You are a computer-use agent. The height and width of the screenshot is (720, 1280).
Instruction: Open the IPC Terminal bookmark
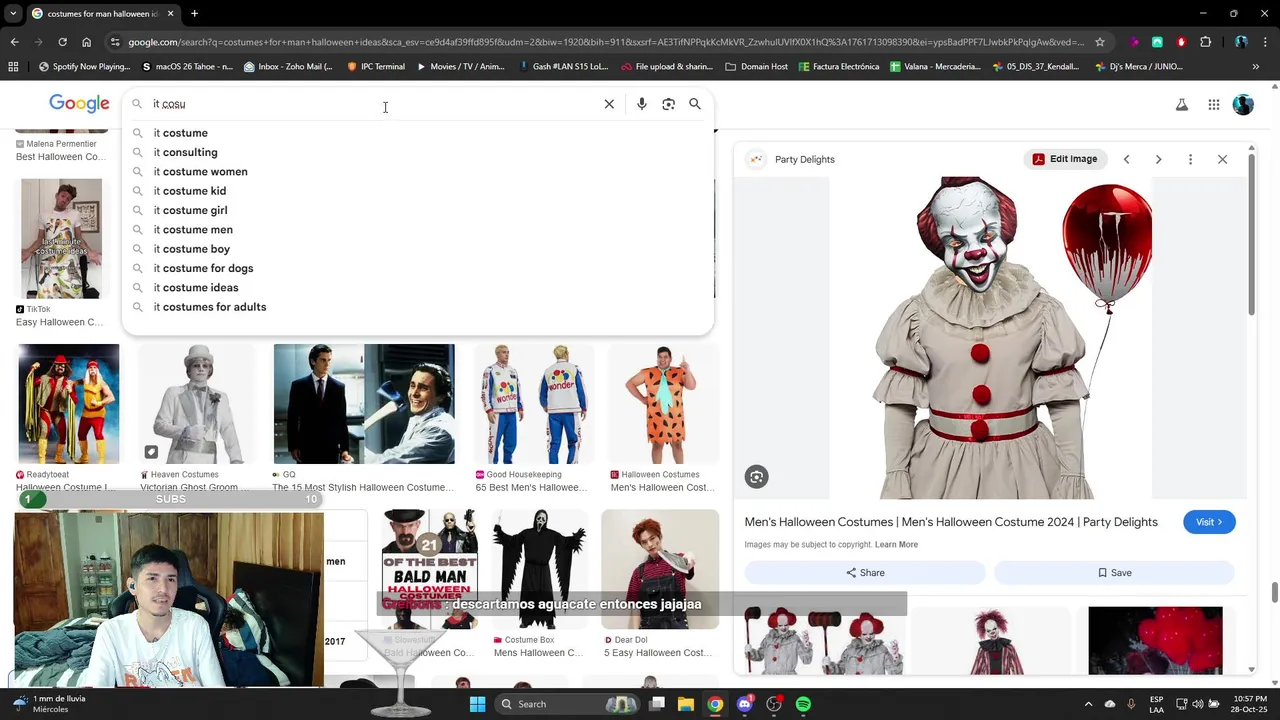click(376, 67)
